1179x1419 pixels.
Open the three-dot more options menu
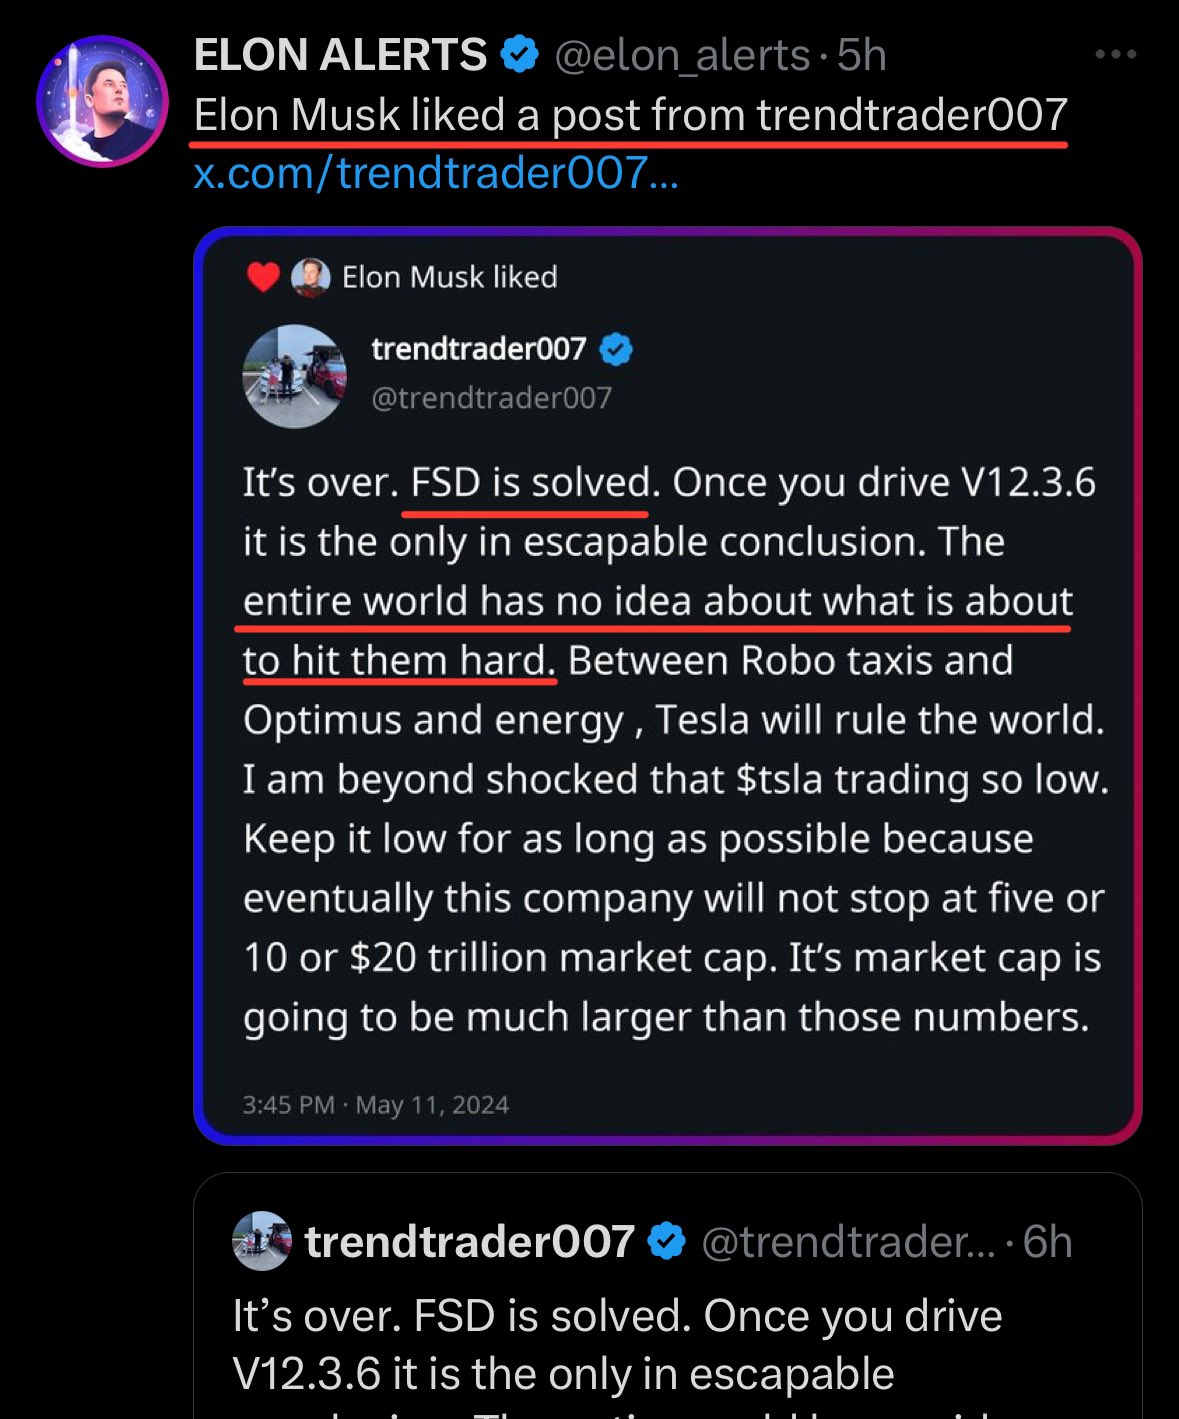tap(1115, 55)
